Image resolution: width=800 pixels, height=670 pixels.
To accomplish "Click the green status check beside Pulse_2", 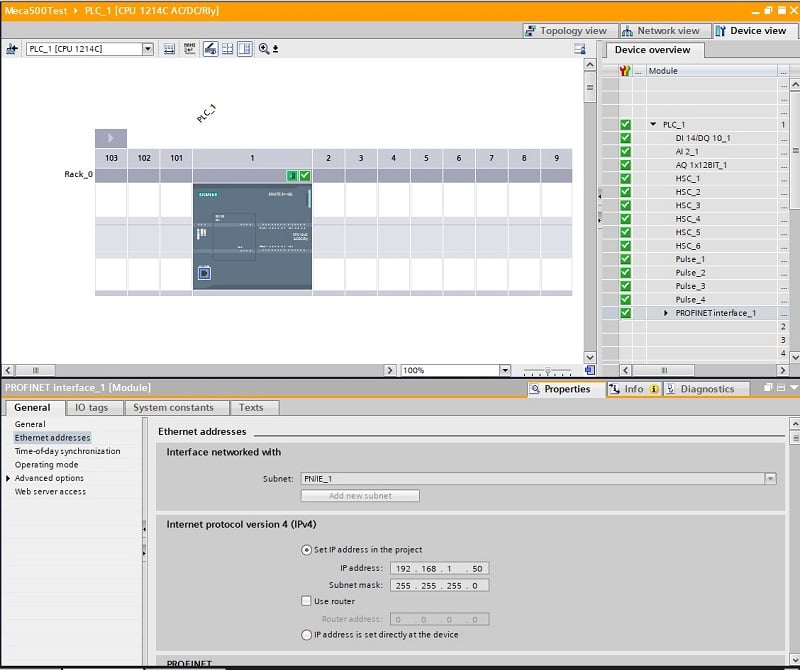I will [626, 272].
